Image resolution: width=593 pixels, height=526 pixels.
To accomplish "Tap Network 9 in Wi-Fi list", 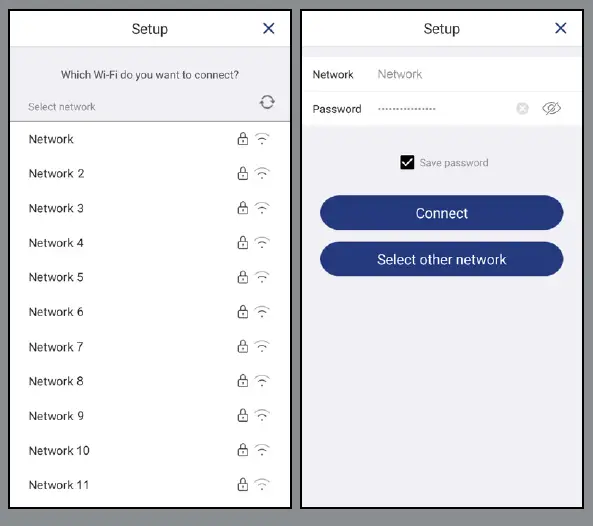I will [150, 416].
